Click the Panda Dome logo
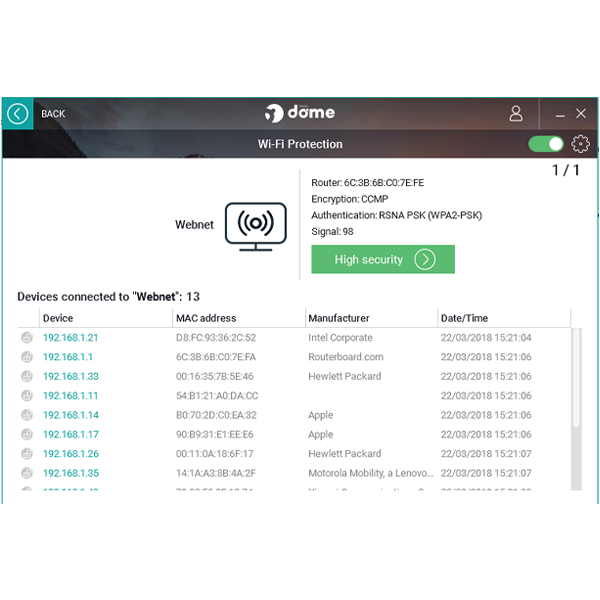600x600 pixels. click(x=300, y=113)
